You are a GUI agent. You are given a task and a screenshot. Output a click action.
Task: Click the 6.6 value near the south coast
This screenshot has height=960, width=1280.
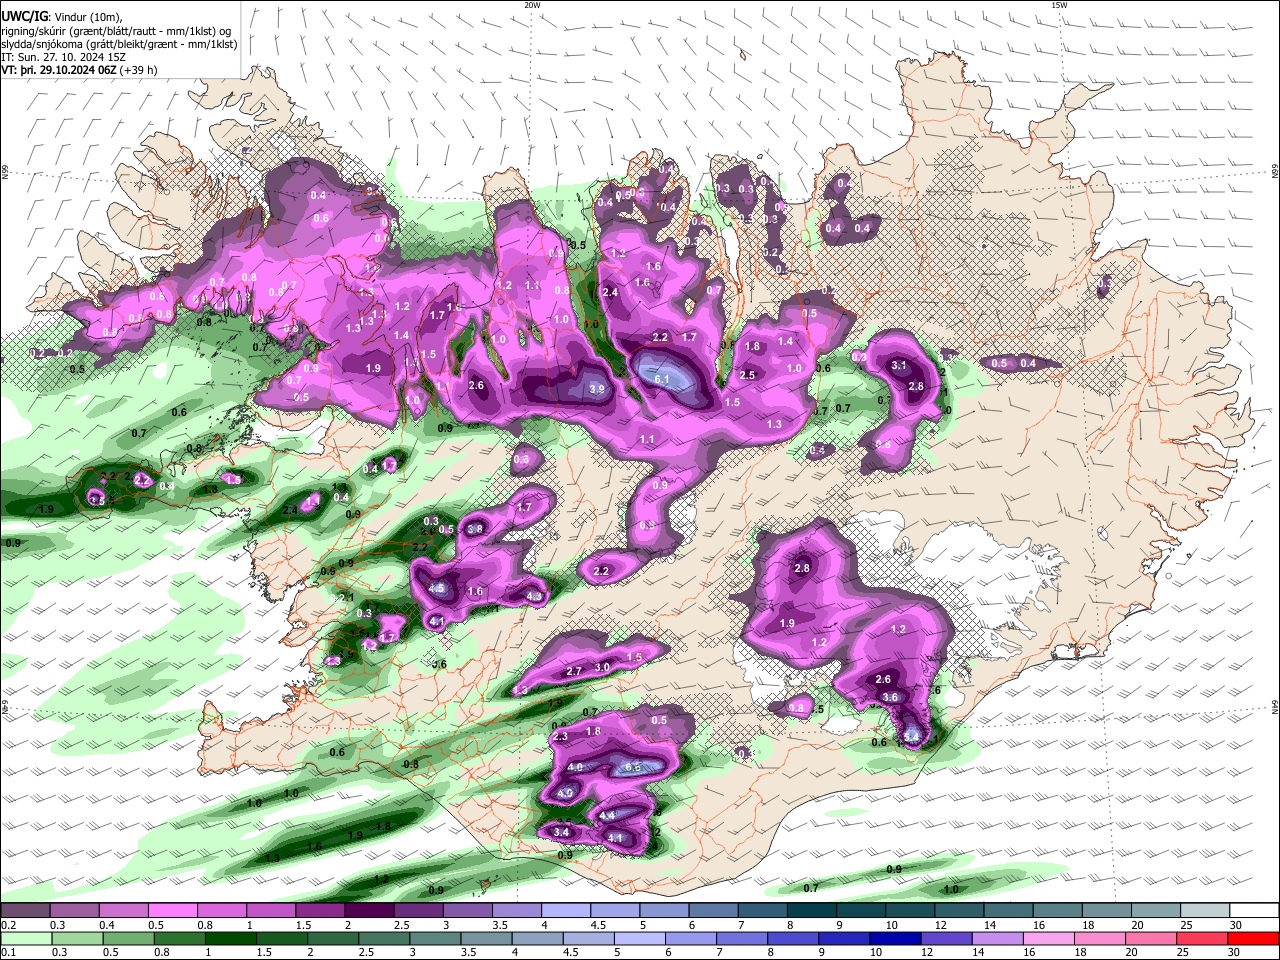632,767
